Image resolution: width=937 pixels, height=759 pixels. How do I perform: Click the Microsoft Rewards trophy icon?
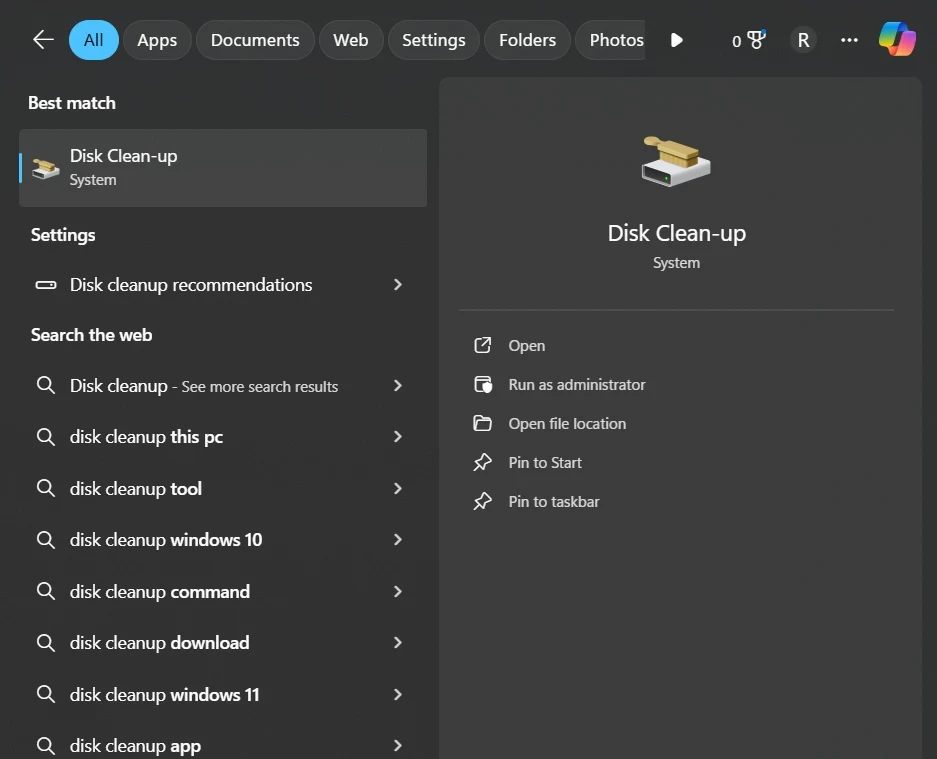757,38
